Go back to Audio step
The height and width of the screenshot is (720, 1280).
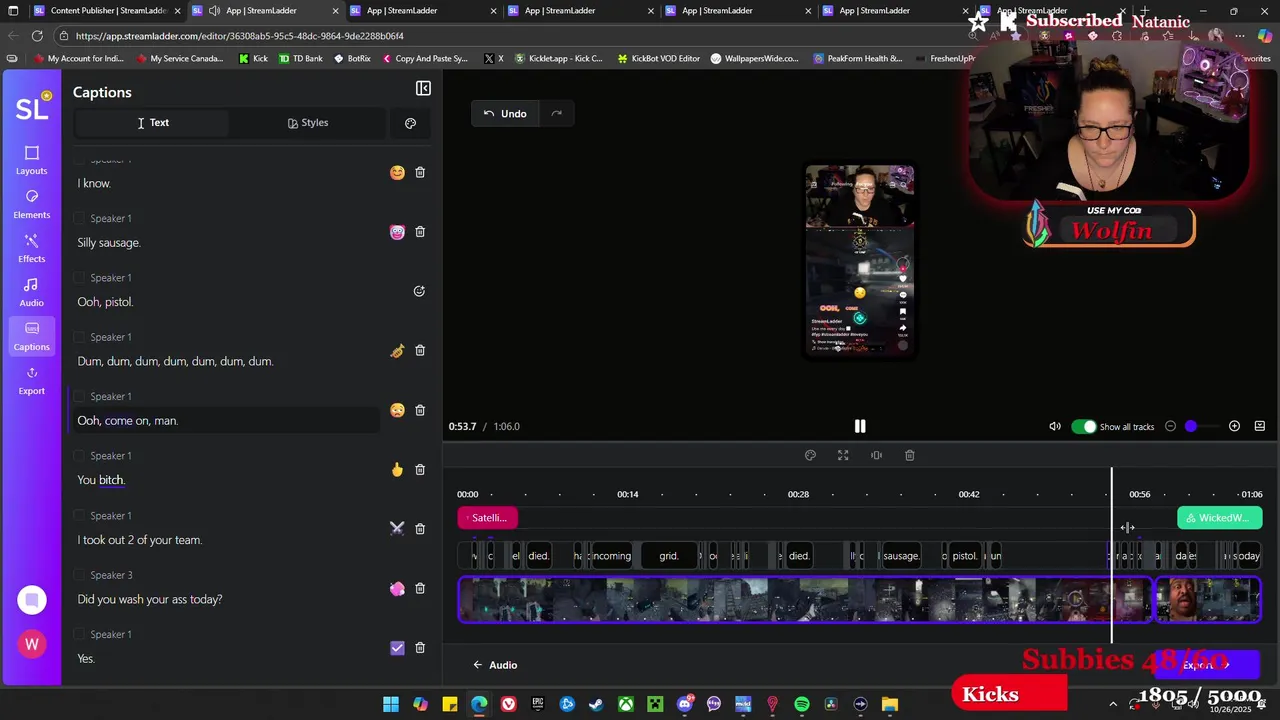495,665
